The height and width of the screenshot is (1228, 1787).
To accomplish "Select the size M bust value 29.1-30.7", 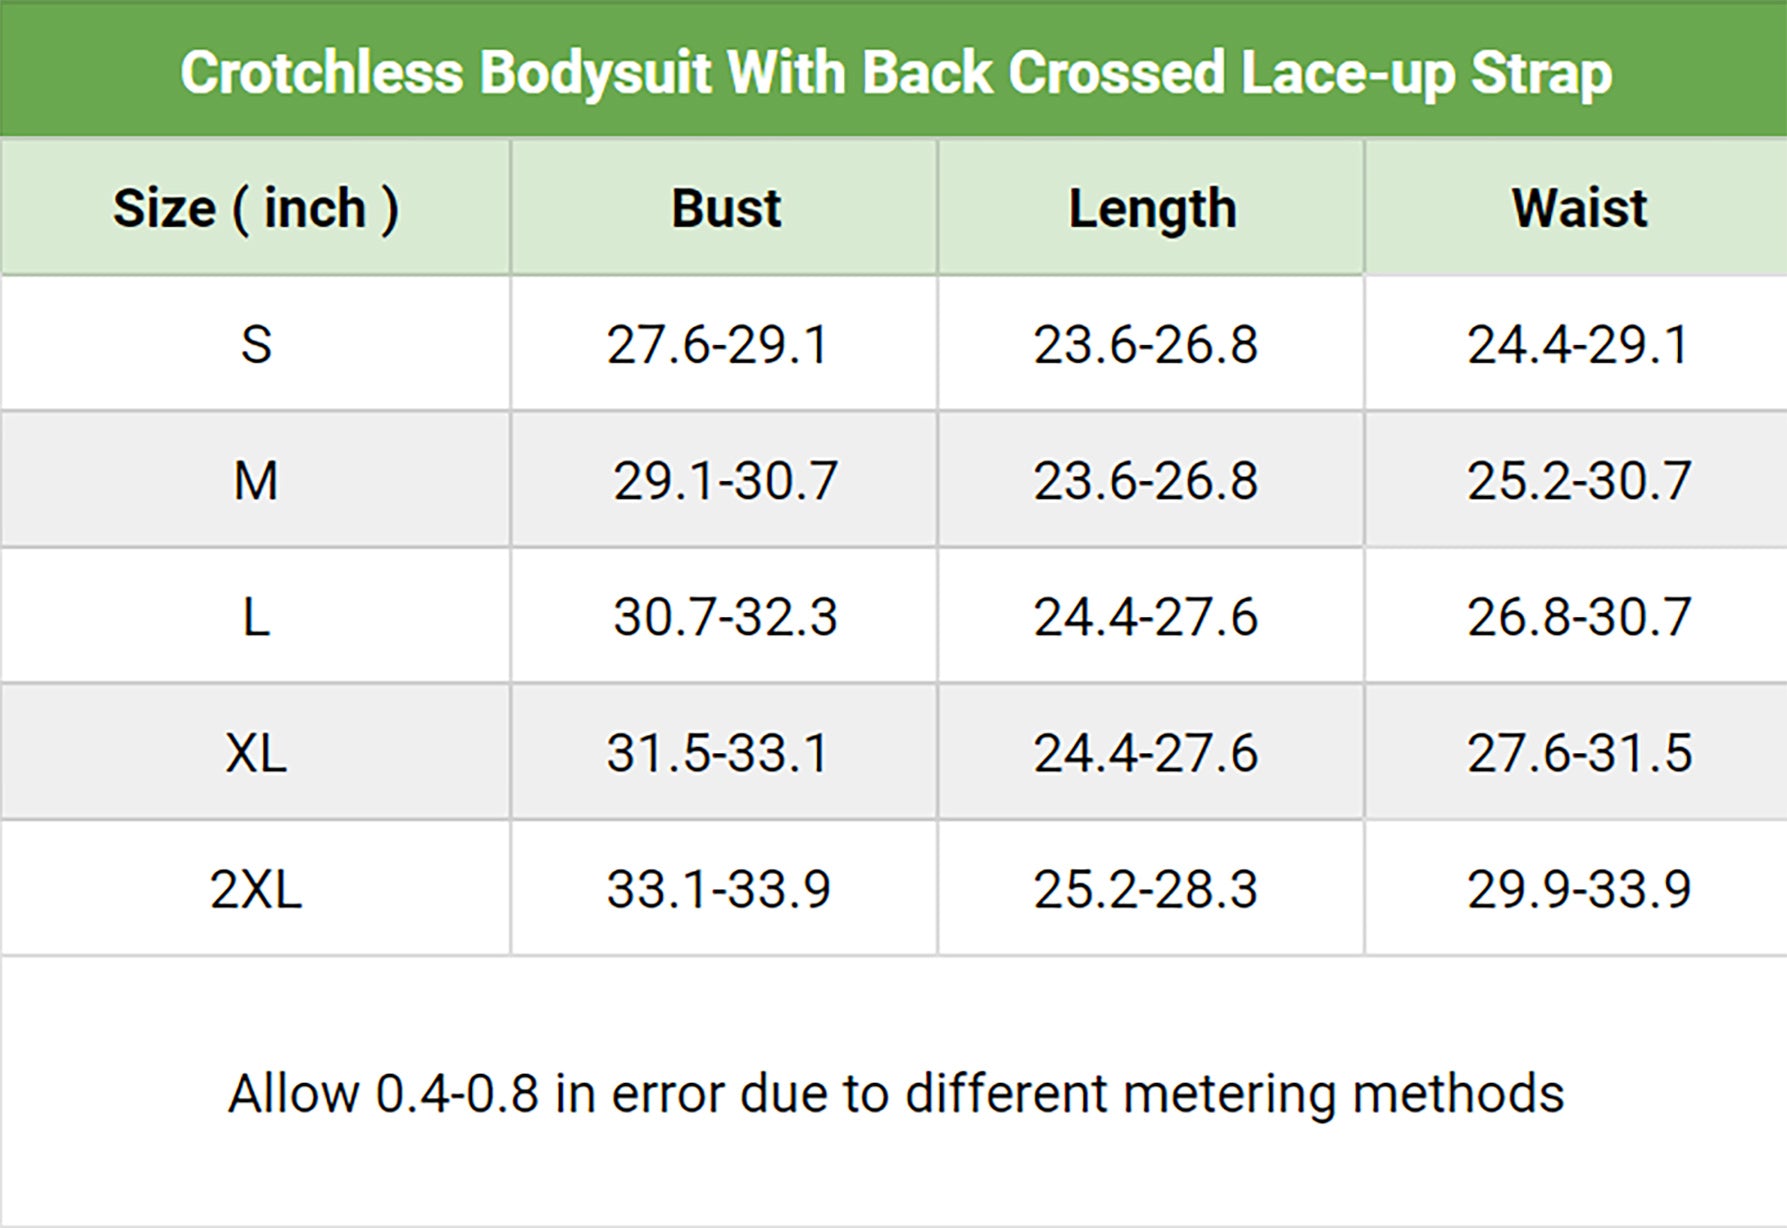I will [725, 481].
